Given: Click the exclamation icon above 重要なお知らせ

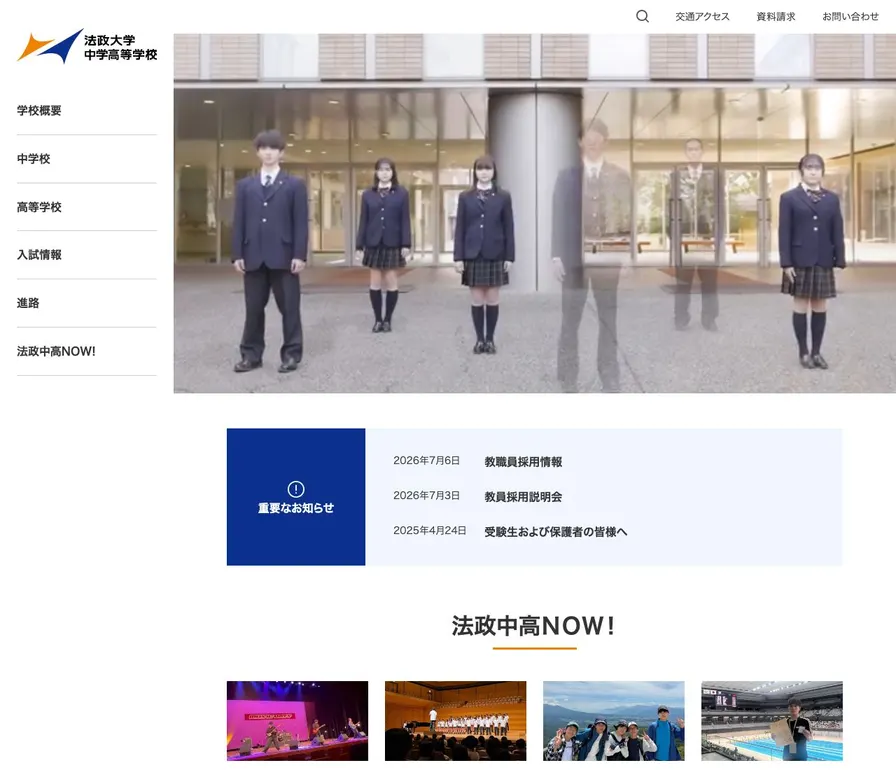Looking at the screenshot, I should tap(295, 489).
